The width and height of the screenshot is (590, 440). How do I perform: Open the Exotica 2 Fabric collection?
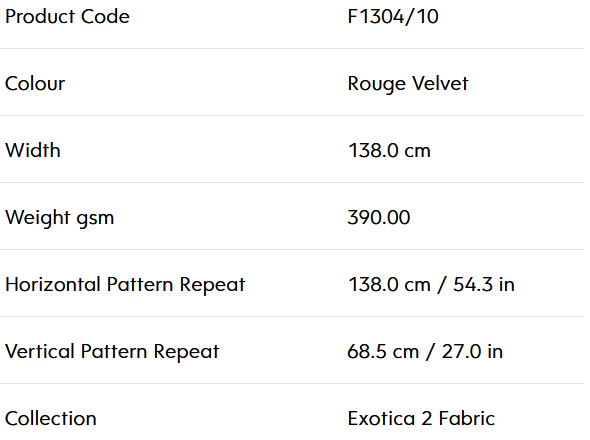(x=421, y=419)
